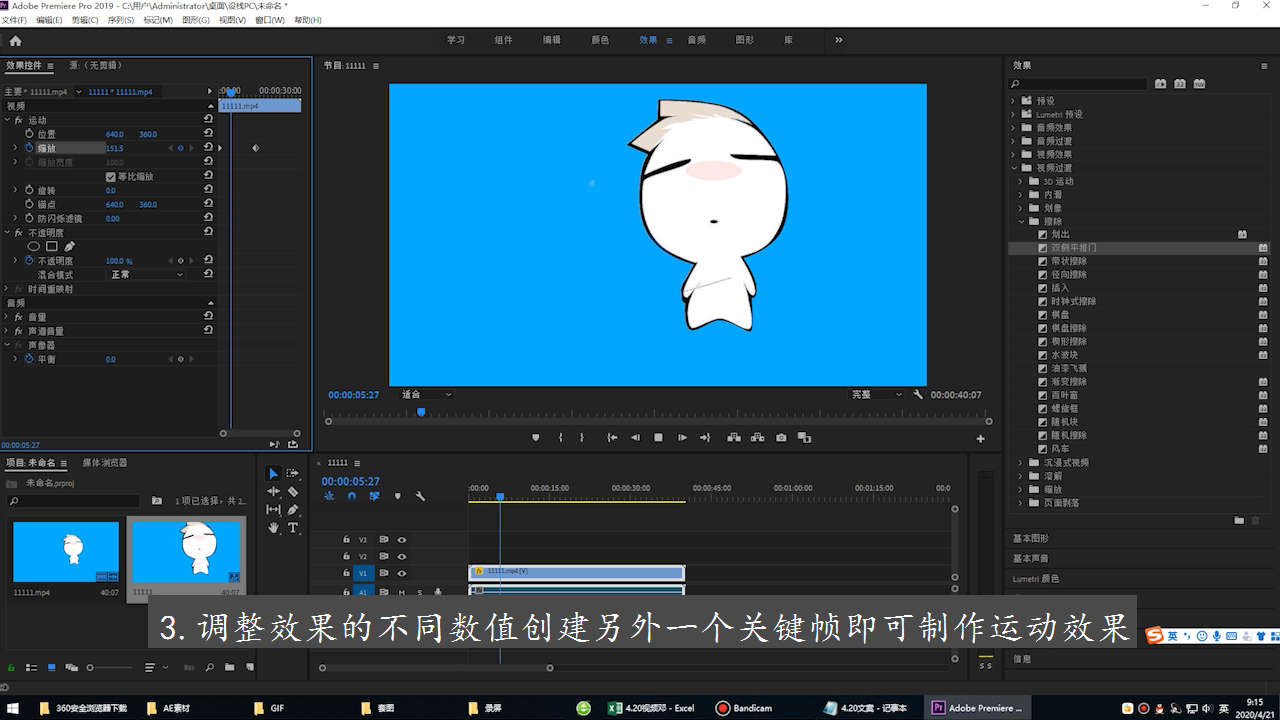The height and width of the screenshot is (720, 1280).
Task: Open the 剪辑 menu
Action: pos(84,20)
